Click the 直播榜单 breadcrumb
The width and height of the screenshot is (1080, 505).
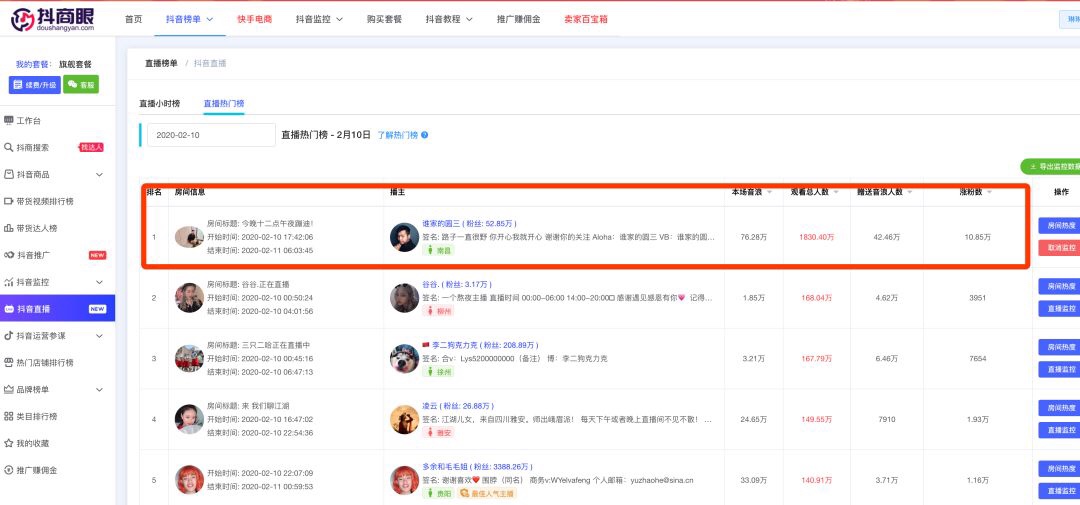(x=161, y=63)
